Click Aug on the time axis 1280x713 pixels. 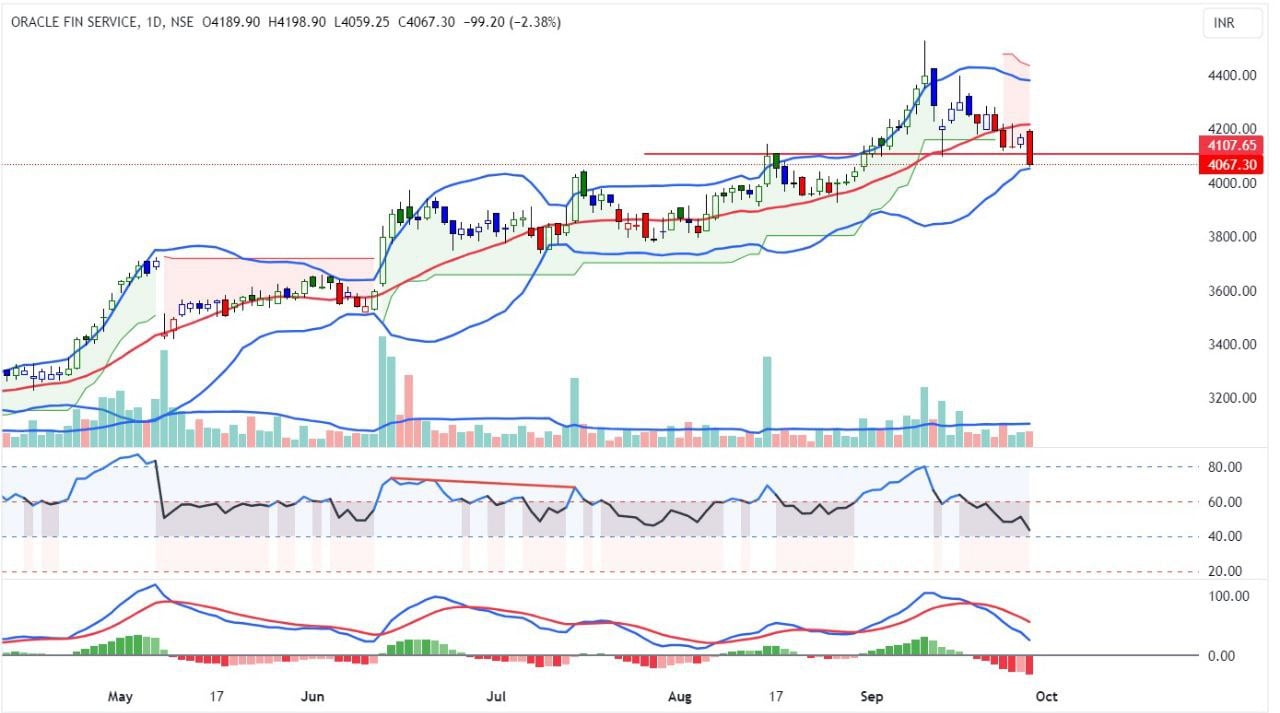pyautogui.click(x=680, y=695)
